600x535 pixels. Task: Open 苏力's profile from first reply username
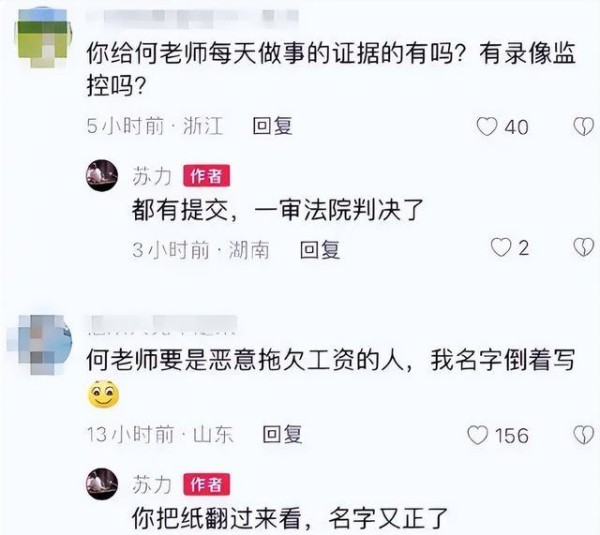coord(152,177)
